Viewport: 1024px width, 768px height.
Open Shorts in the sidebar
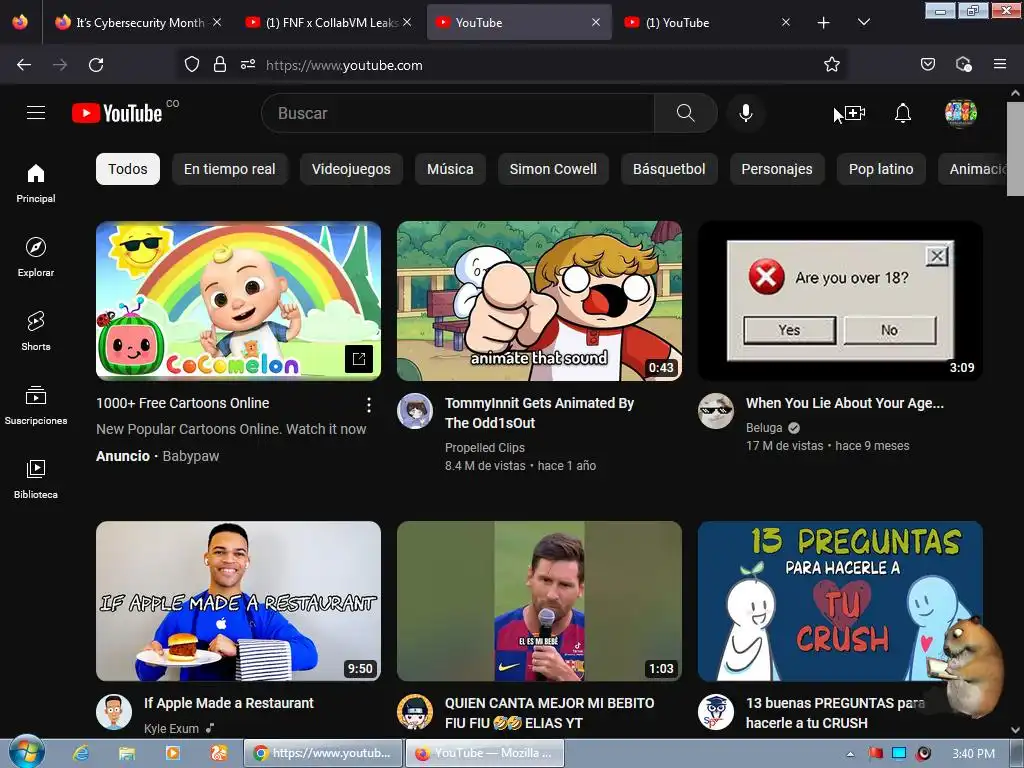click(36, 331)
